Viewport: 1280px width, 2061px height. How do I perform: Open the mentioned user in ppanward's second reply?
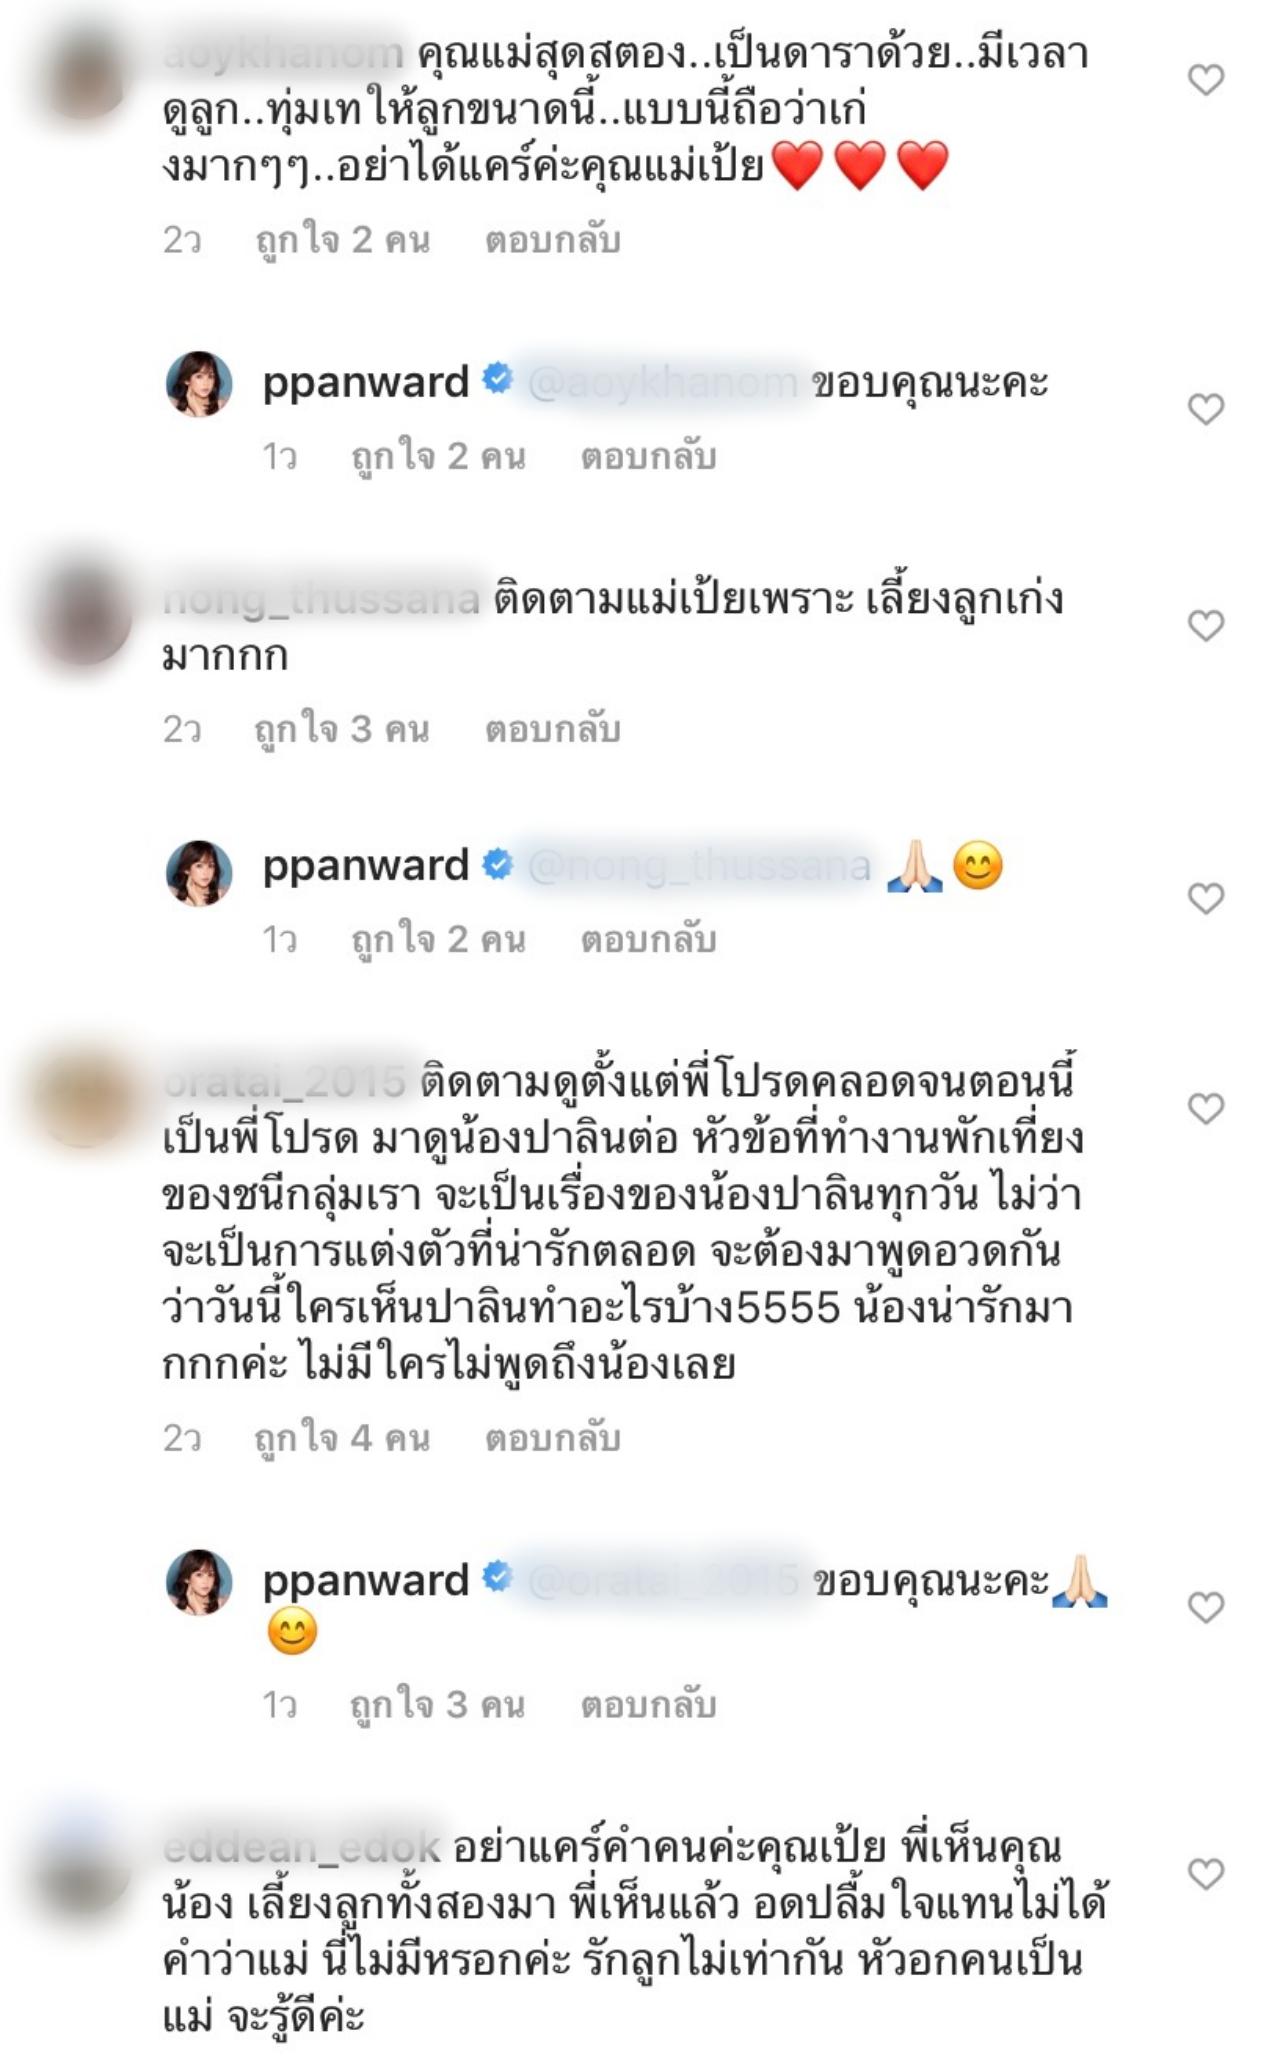tap(698, 866)
